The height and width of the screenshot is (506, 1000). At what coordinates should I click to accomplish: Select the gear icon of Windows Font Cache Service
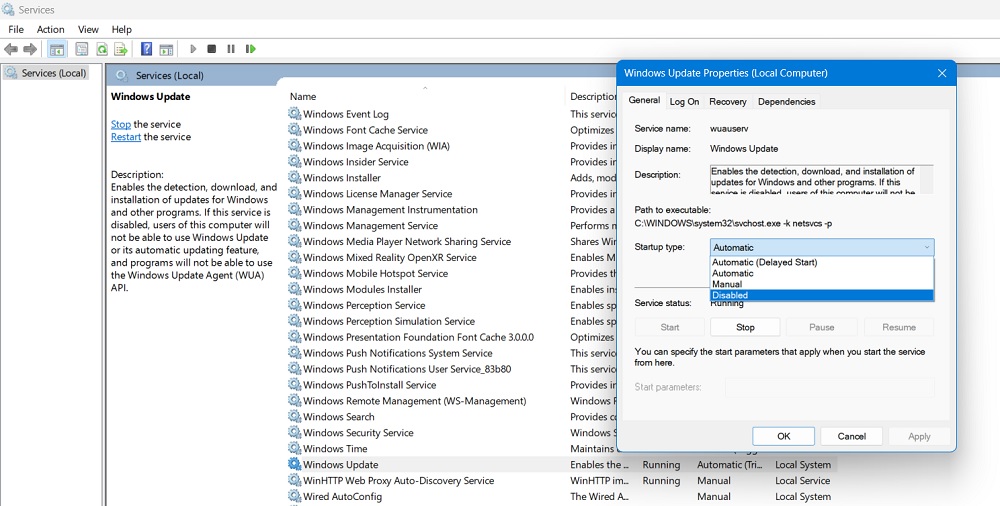(294, 130)
